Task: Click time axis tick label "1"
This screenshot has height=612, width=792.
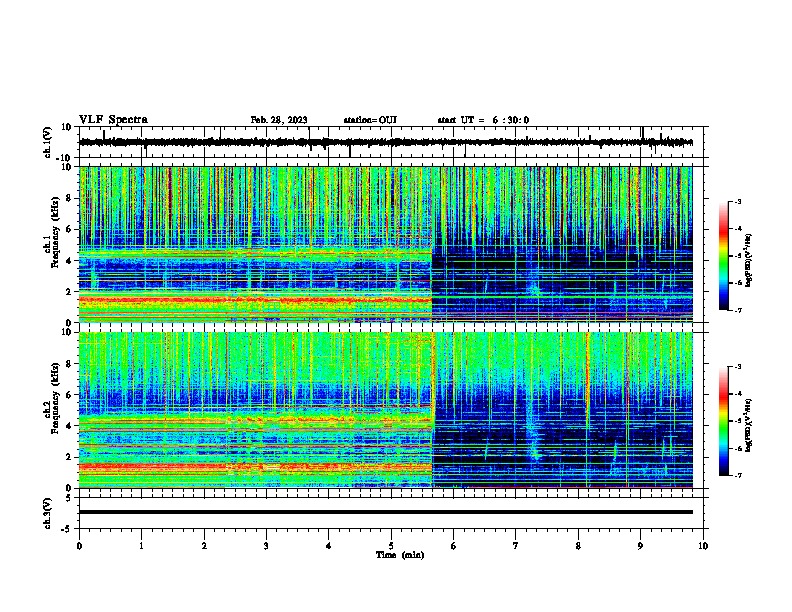Action: [141, 546]
